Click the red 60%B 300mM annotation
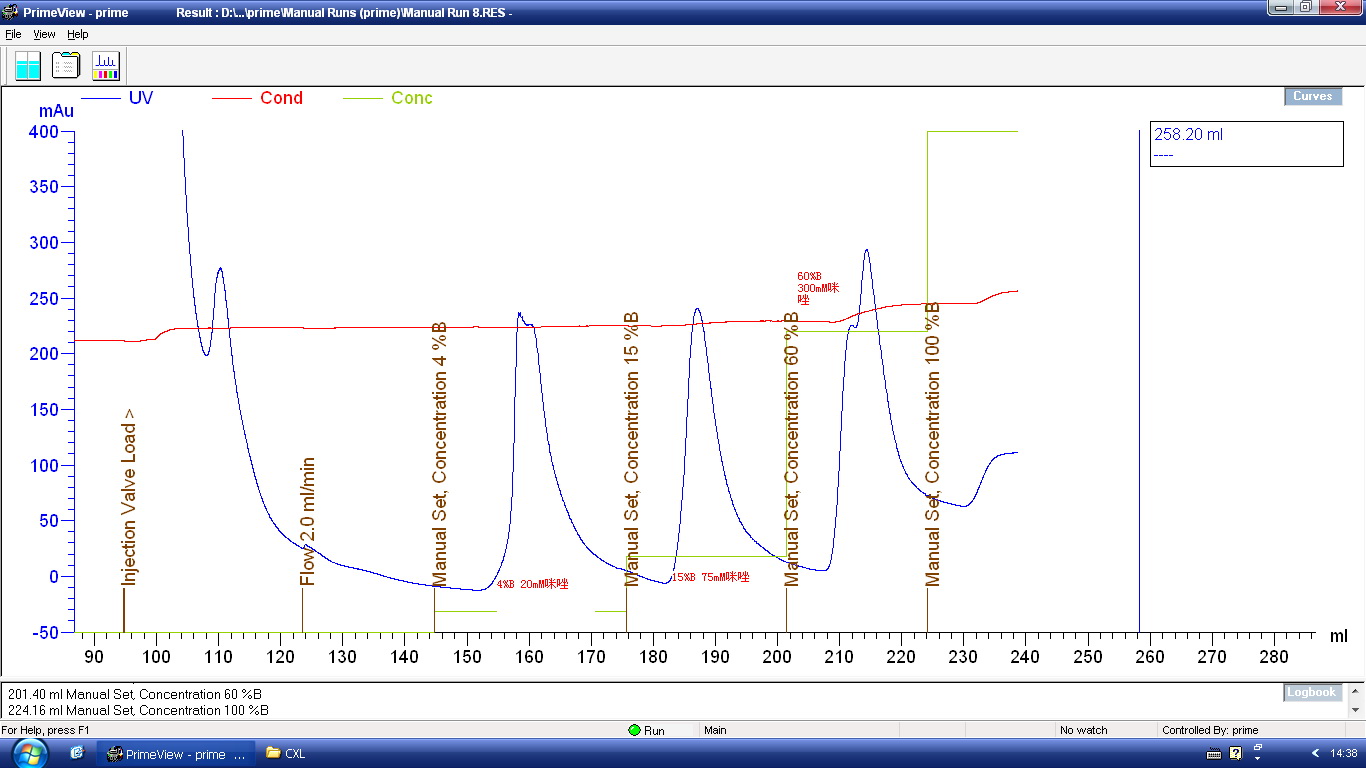 pyautogui.click(x=818, y=288)
